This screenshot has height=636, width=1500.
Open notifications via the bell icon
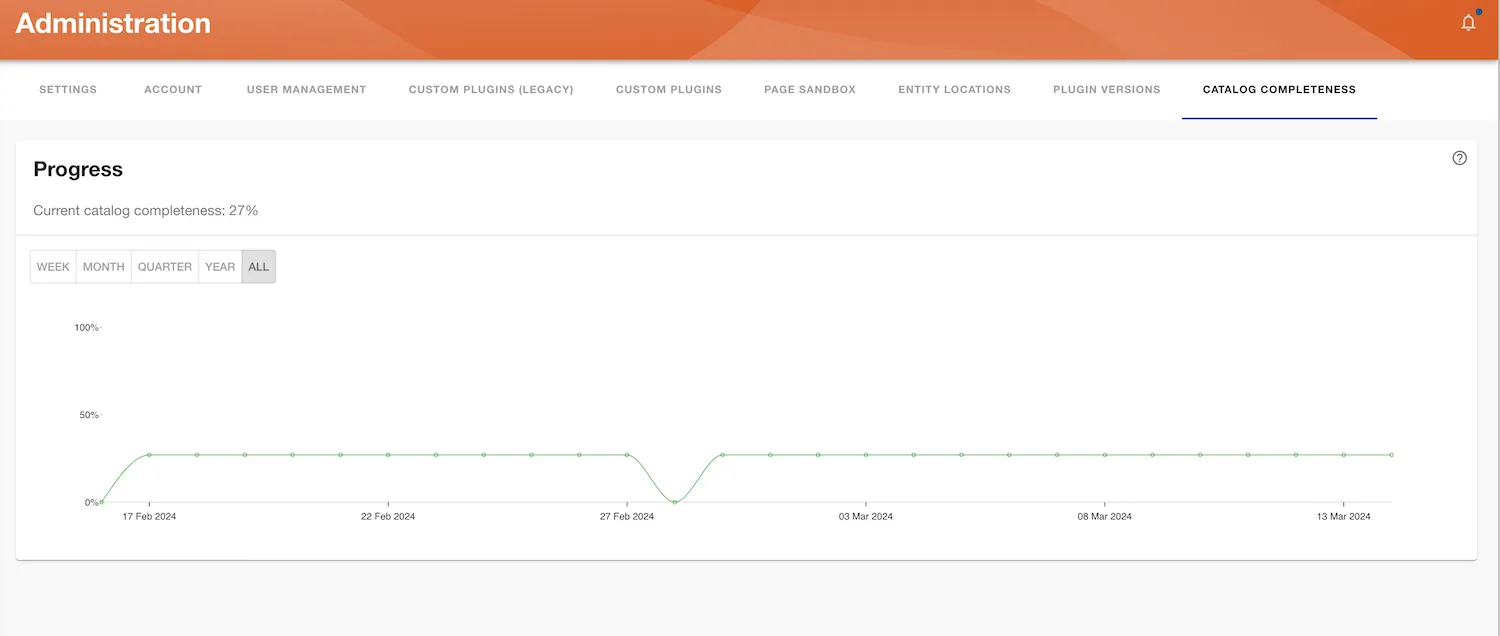[x=1468, y=21]
